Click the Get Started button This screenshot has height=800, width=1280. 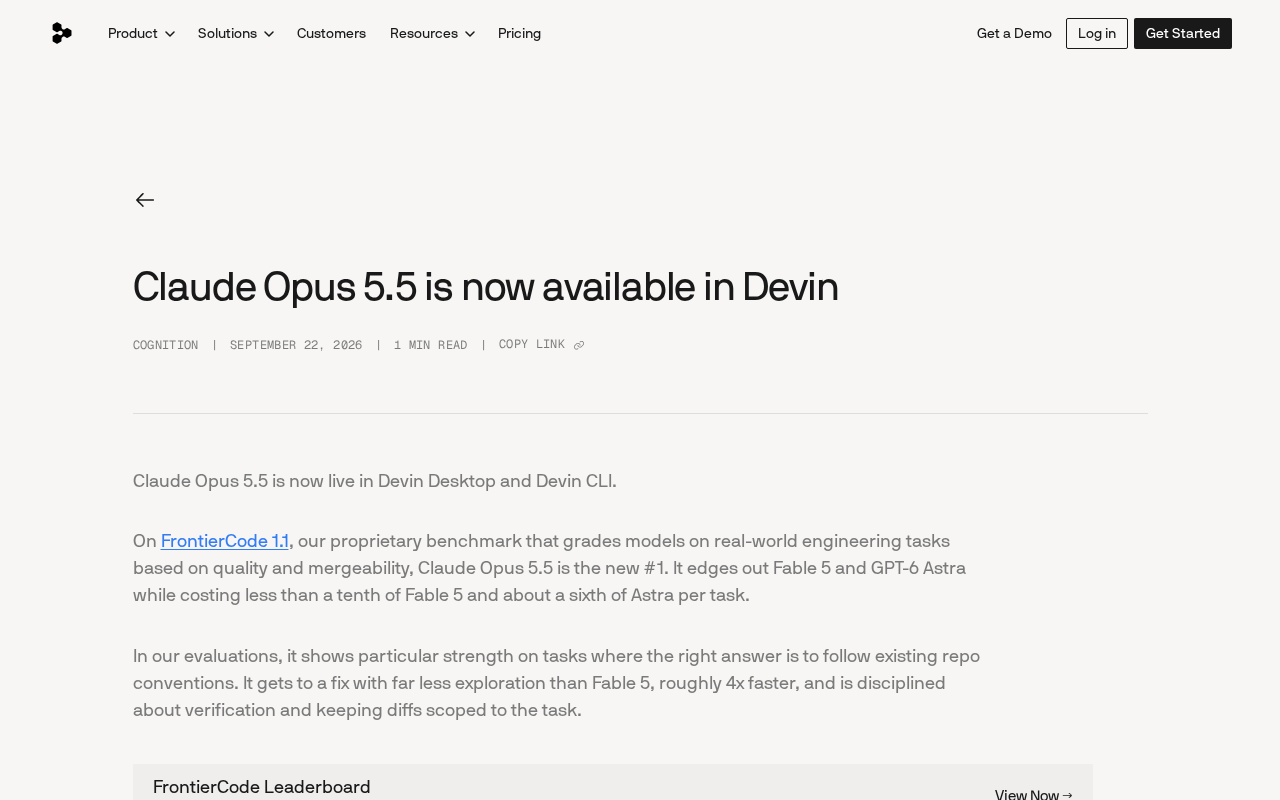(x=1183, y=33)
